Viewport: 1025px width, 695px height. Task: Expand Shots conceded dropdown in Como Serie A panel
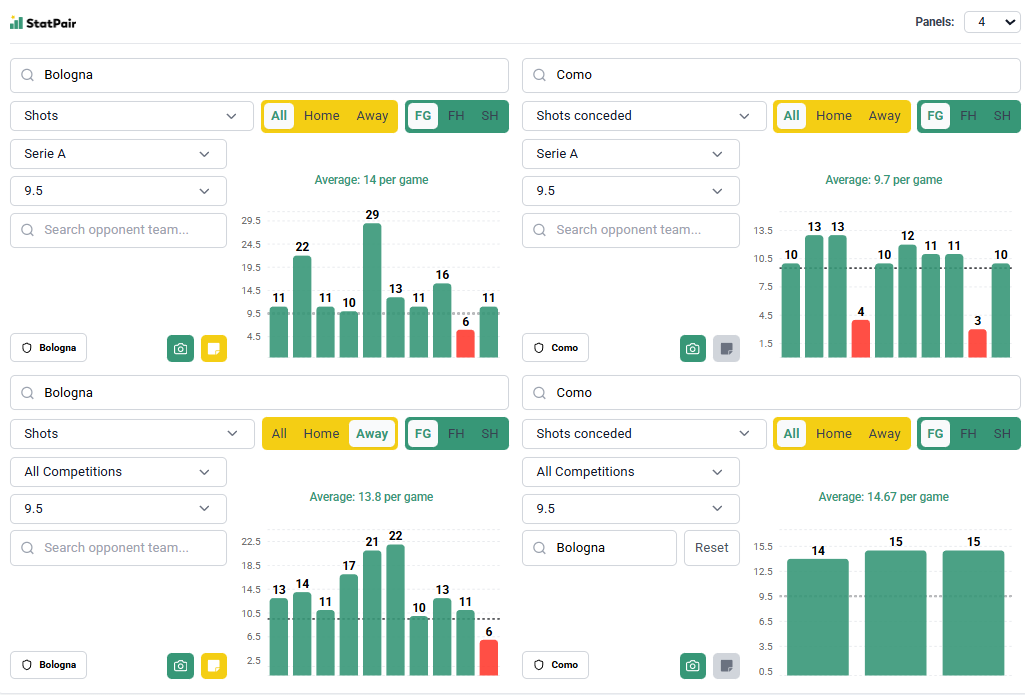click(643, 116)
